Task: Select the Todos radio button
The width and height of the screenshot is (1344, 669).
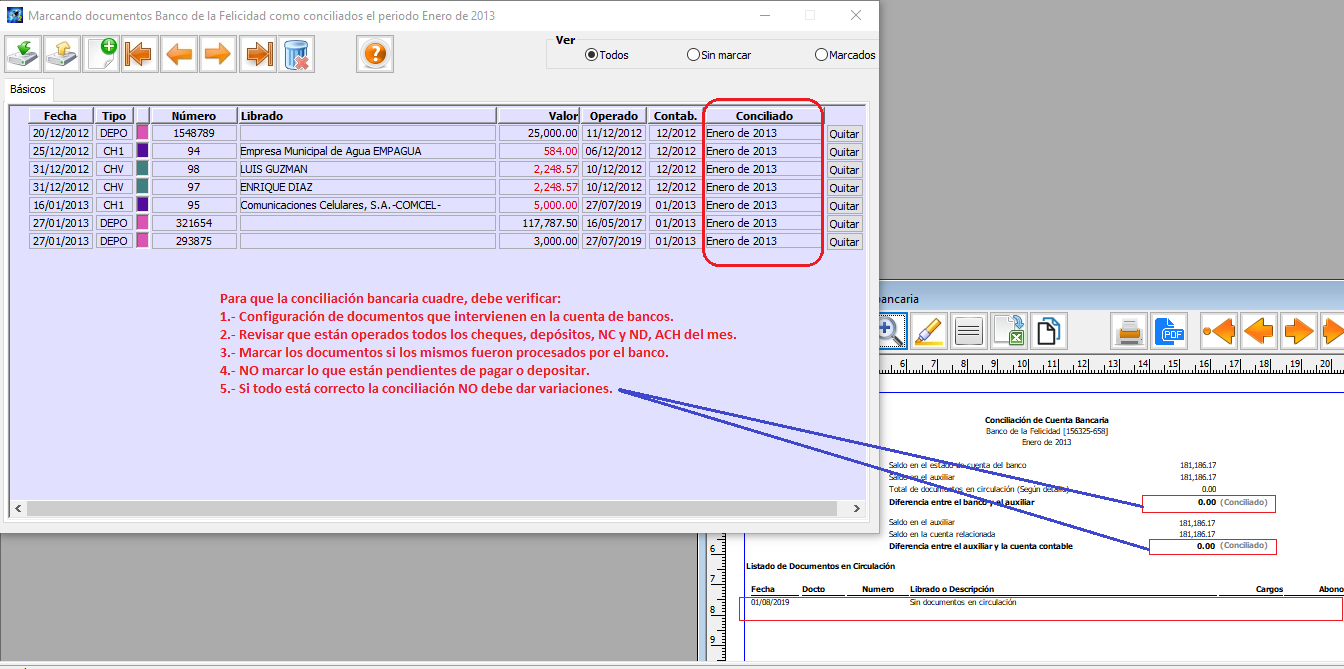Action: coord(591,55)
